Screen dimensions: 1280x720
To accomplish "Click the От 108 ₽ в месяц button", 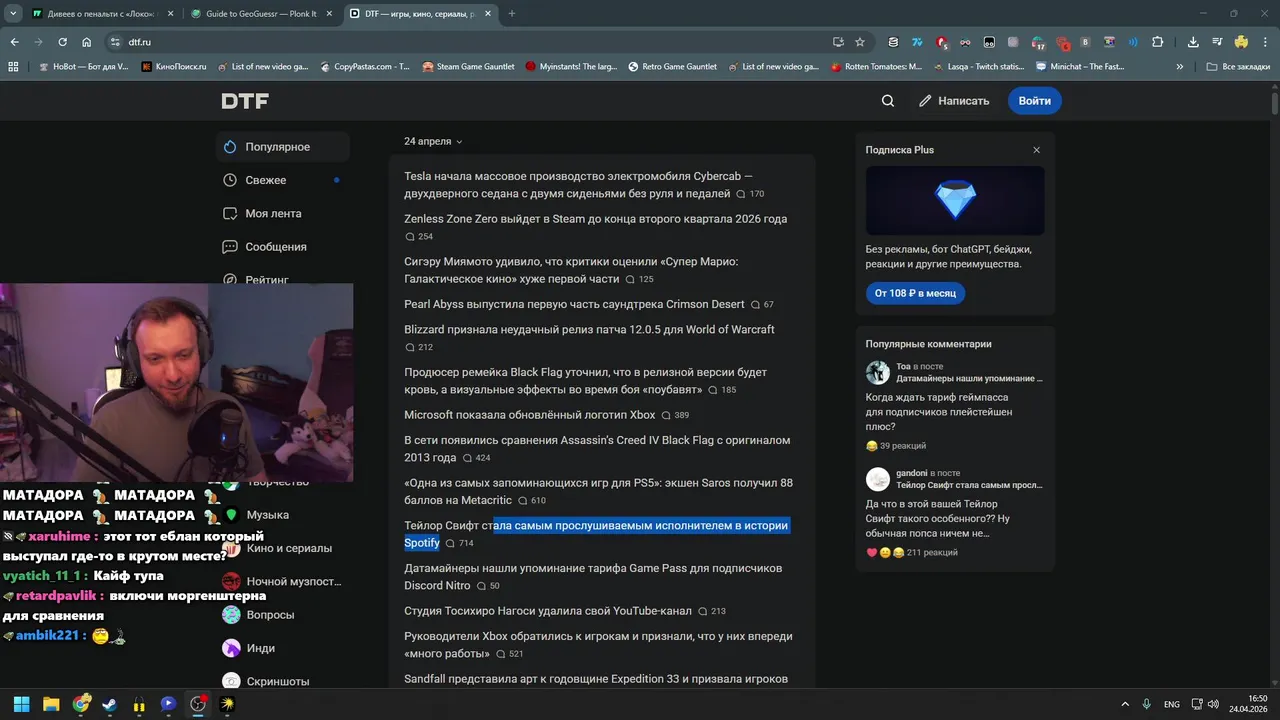I will tap(915, 293).
